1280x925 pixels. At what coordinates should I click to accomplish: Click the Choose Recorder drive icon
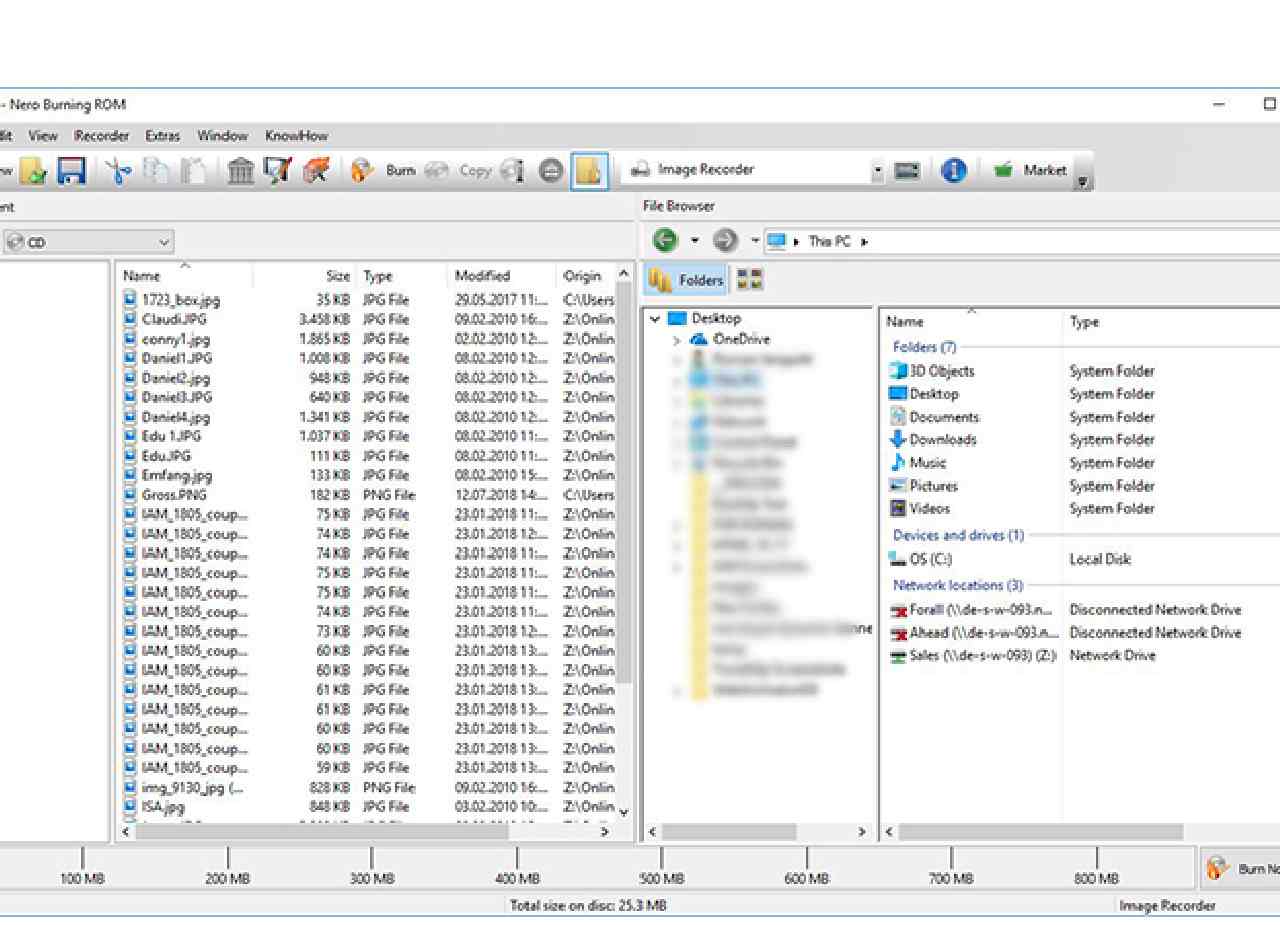click(x=907, y=171)
